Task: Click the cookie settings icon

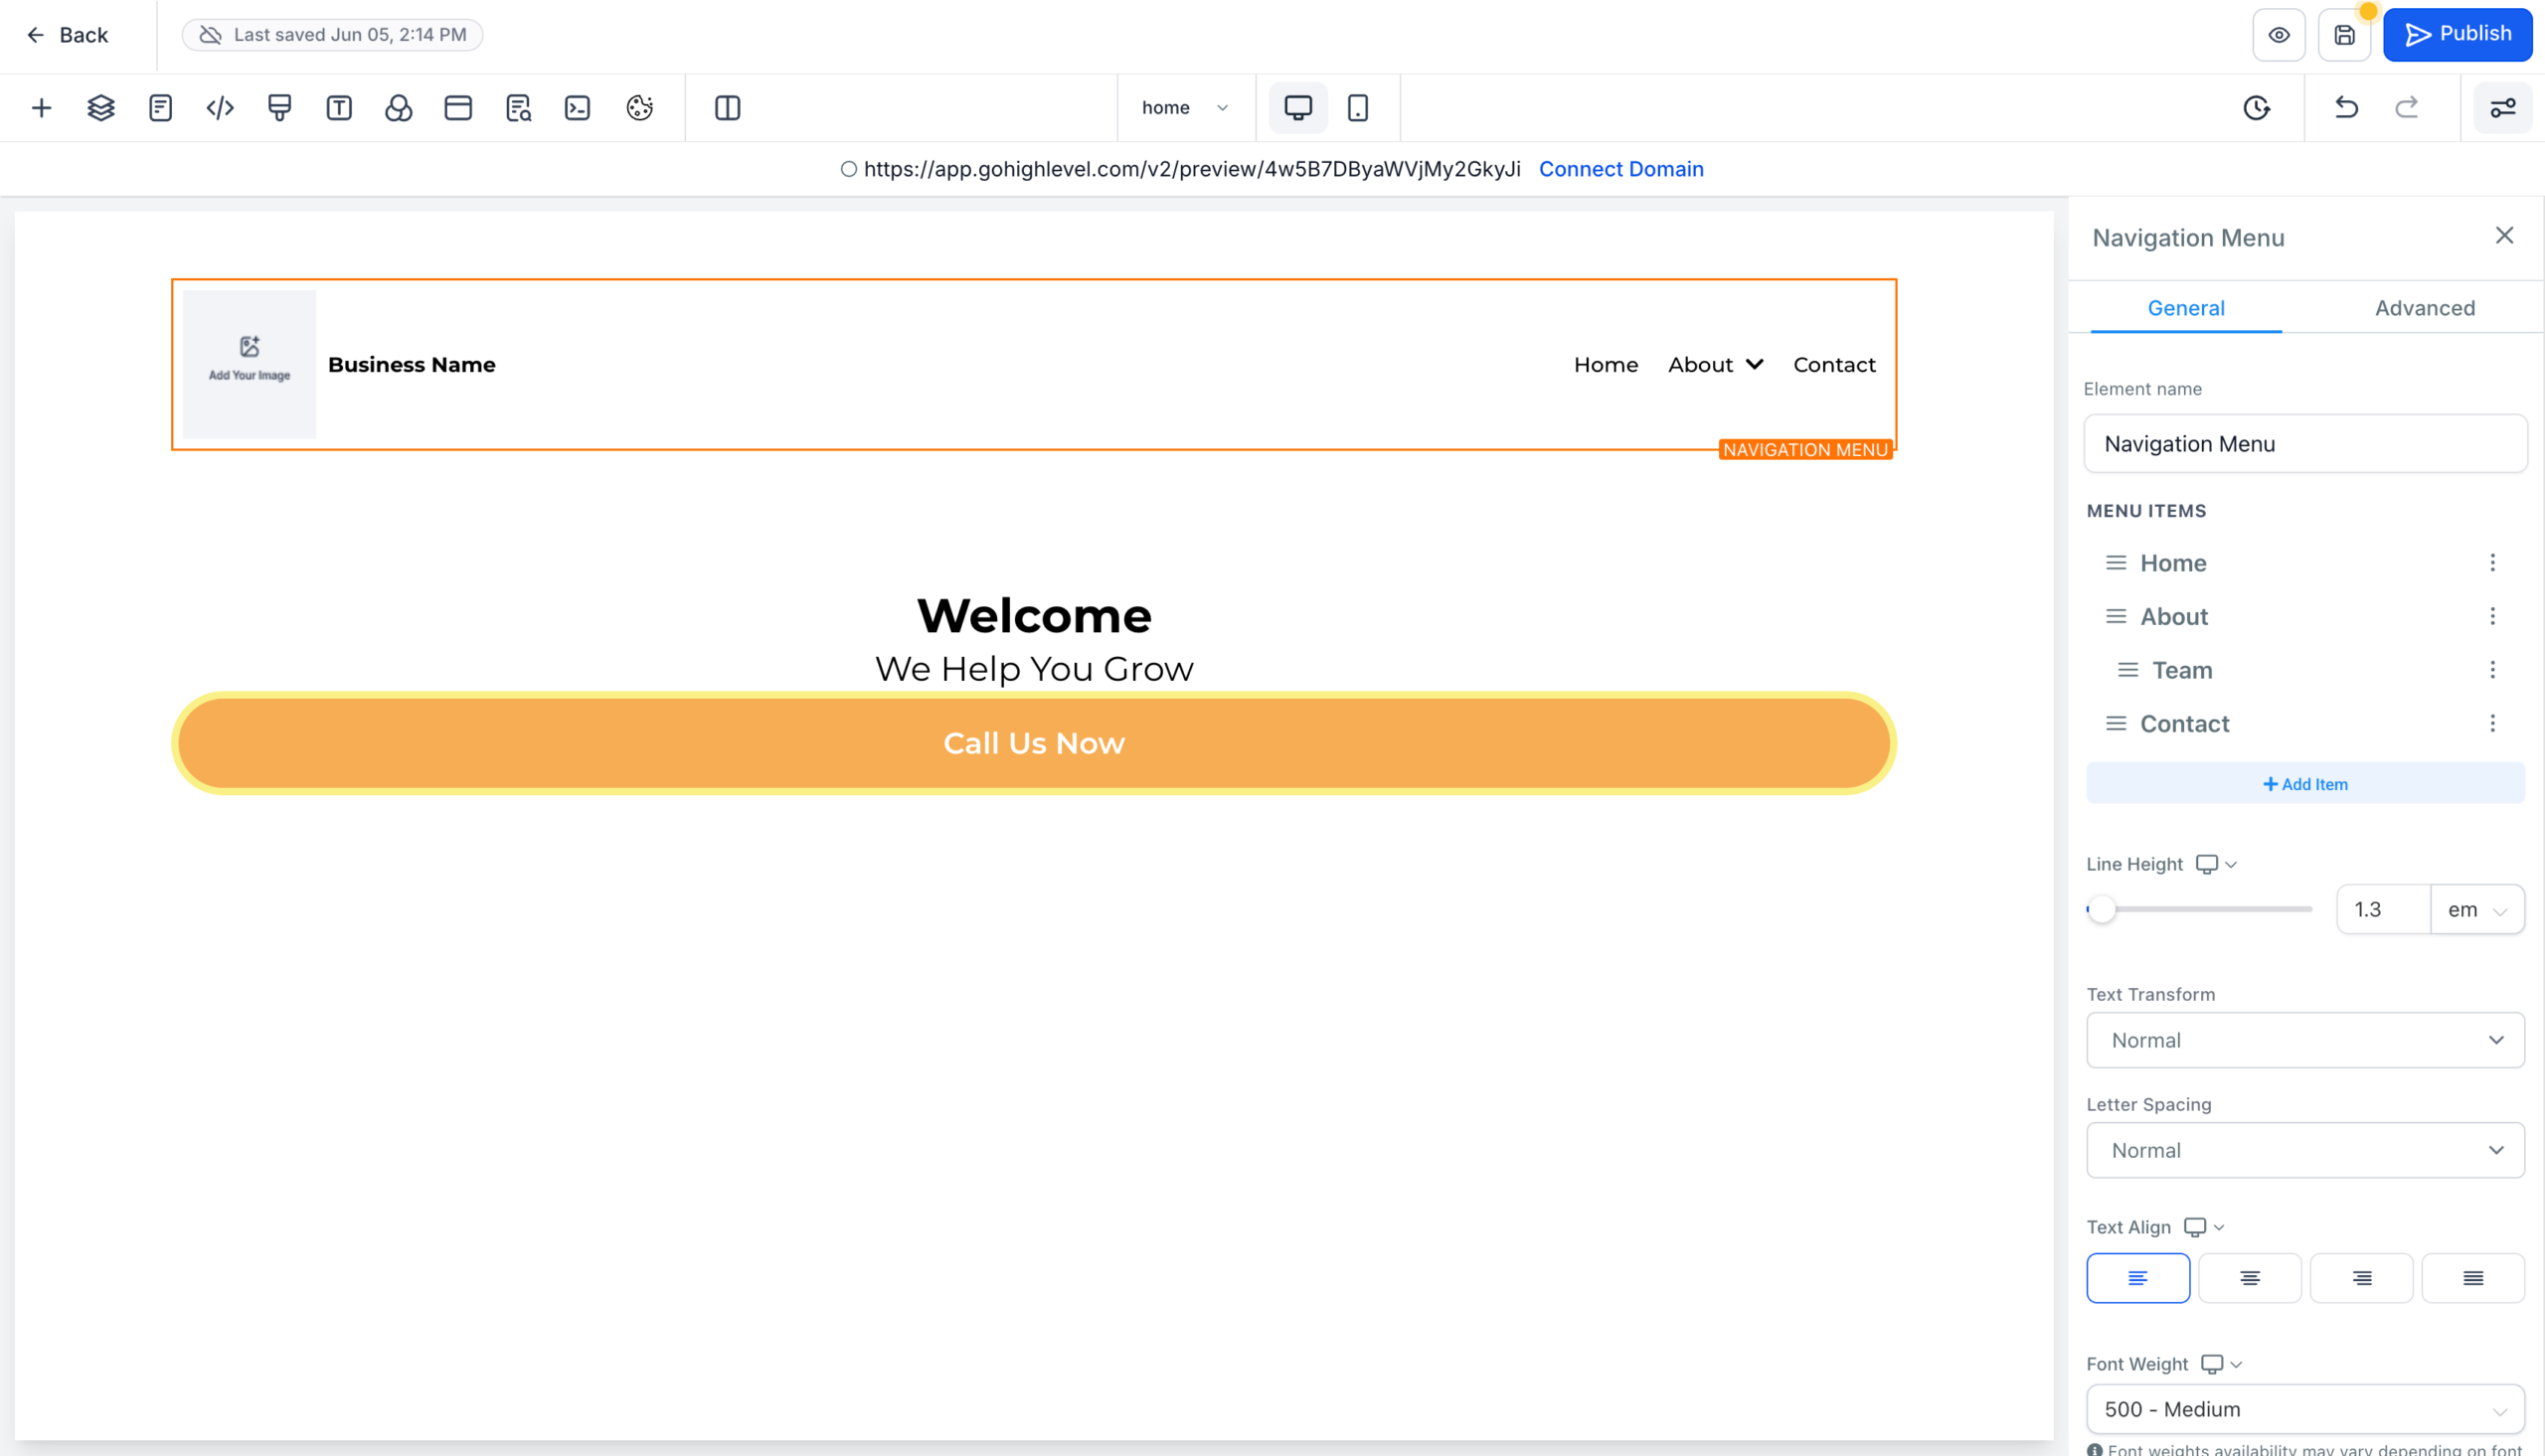Action: click(640, 107)
